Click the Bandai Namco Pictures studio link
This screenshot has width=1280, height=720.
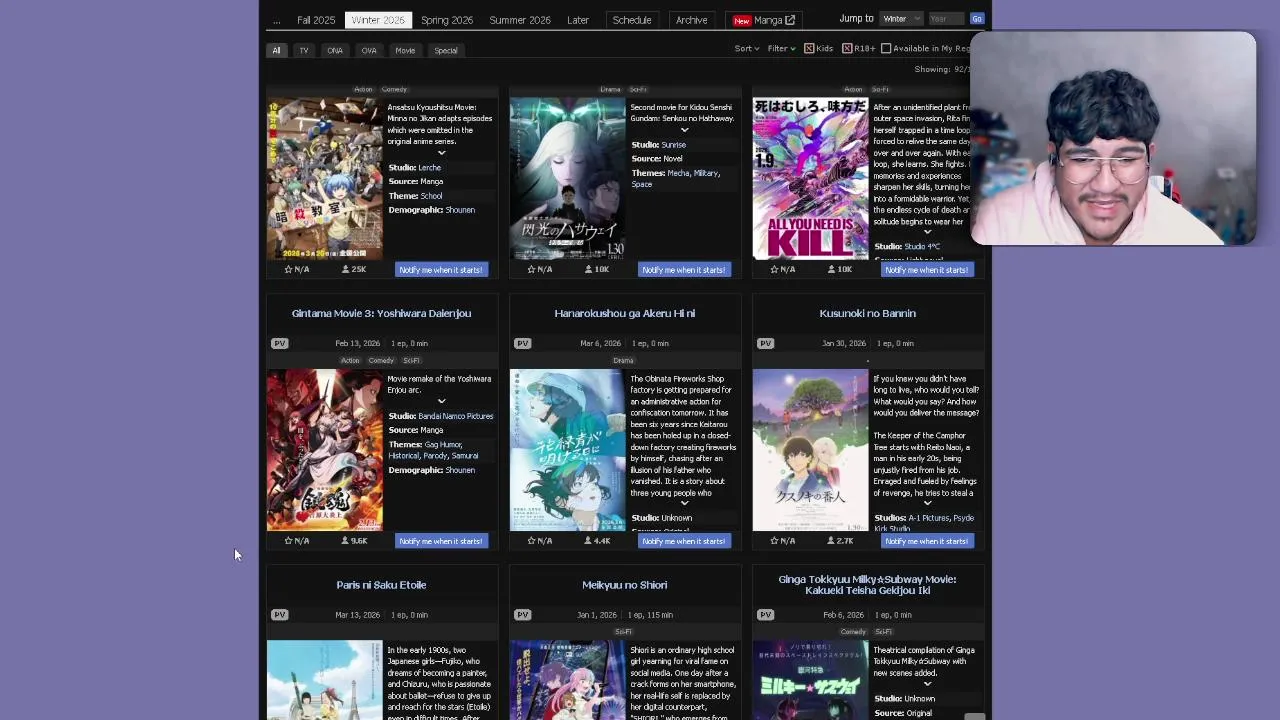click(456, 416)
